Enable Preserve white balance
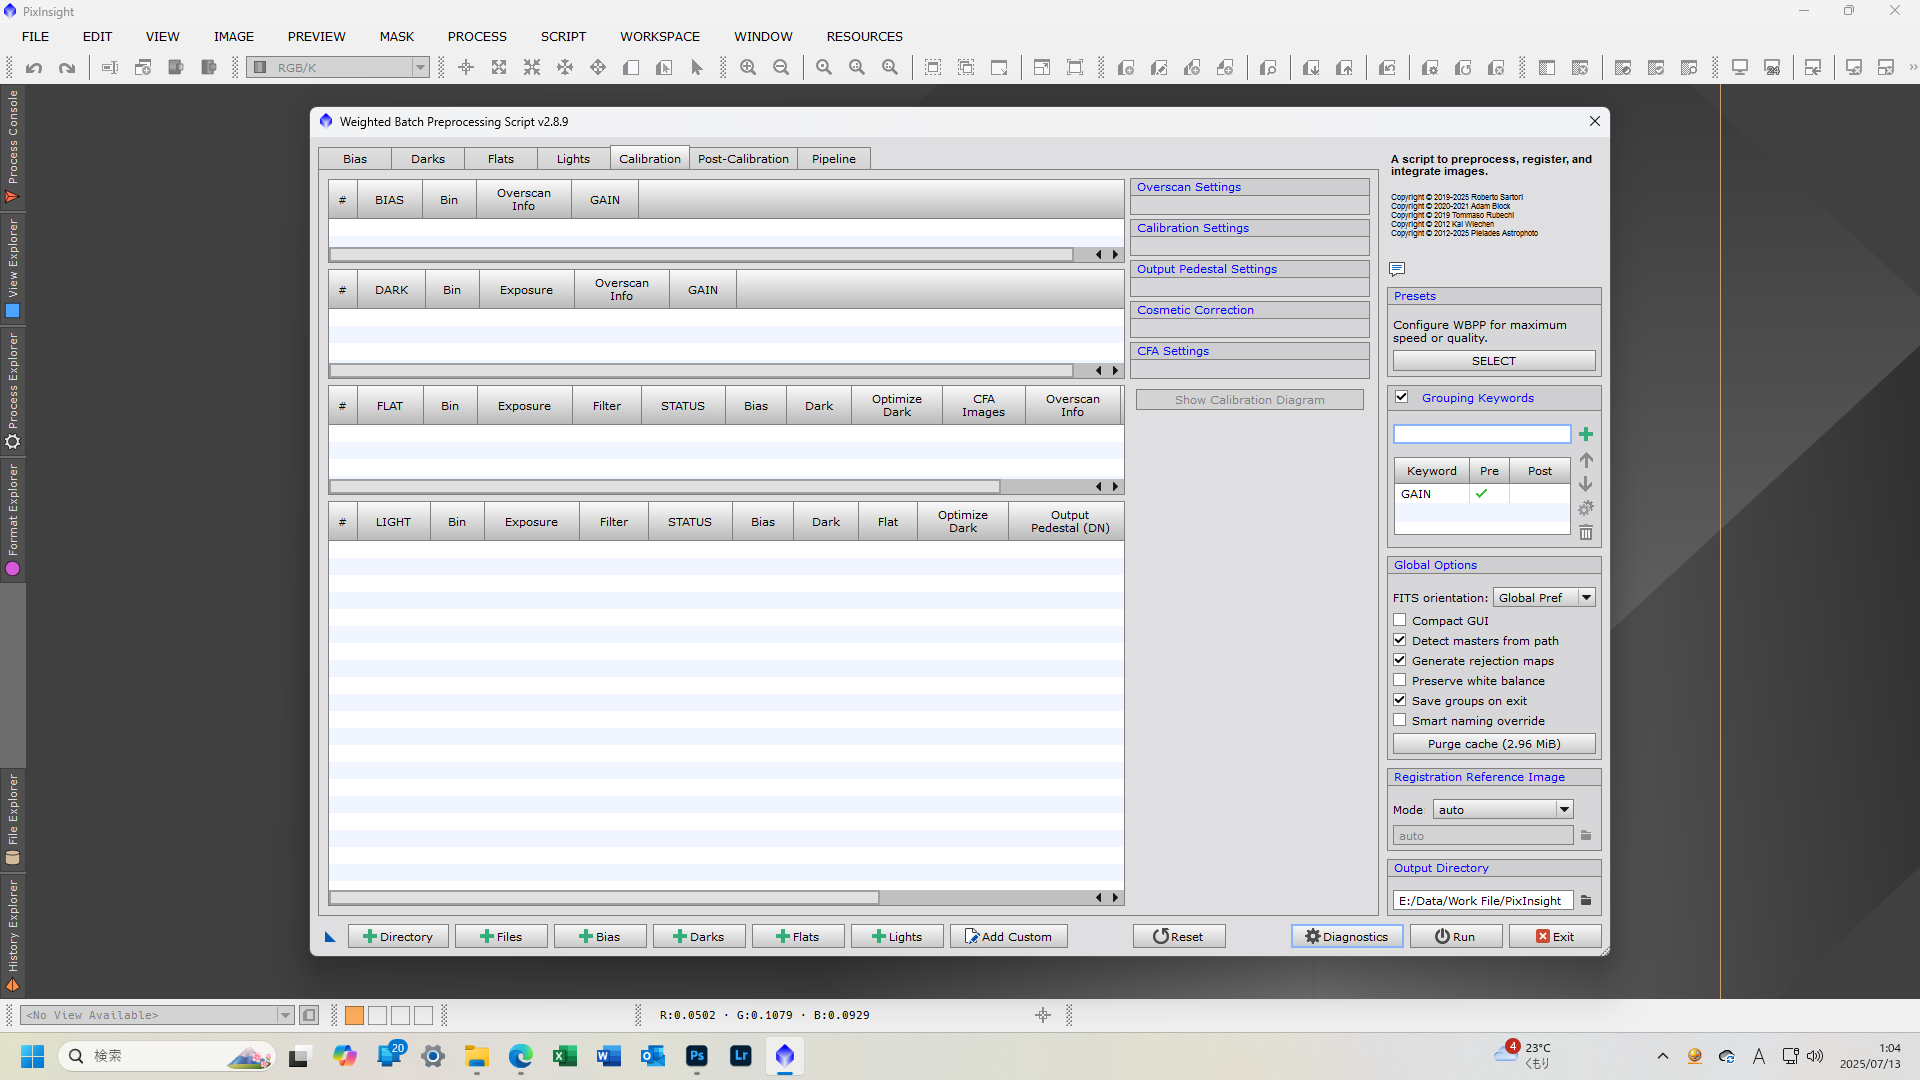Screen dimensions: 1920x1080 (x=1400, y=680)
